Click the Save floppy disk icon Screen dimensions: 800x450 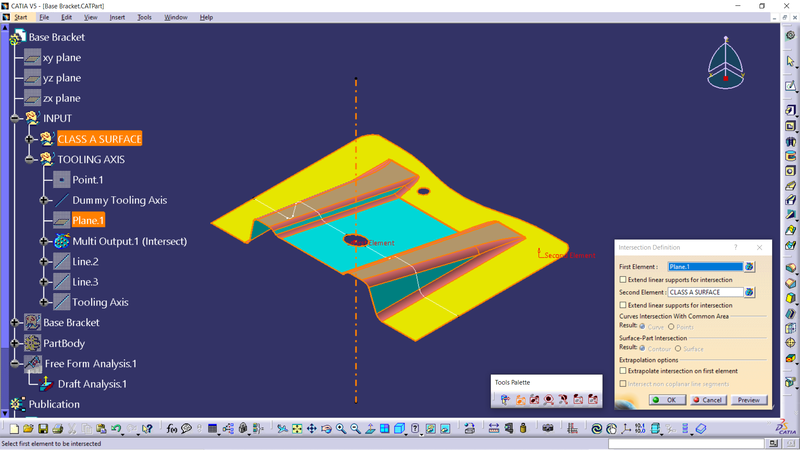[x=43, y=429]
